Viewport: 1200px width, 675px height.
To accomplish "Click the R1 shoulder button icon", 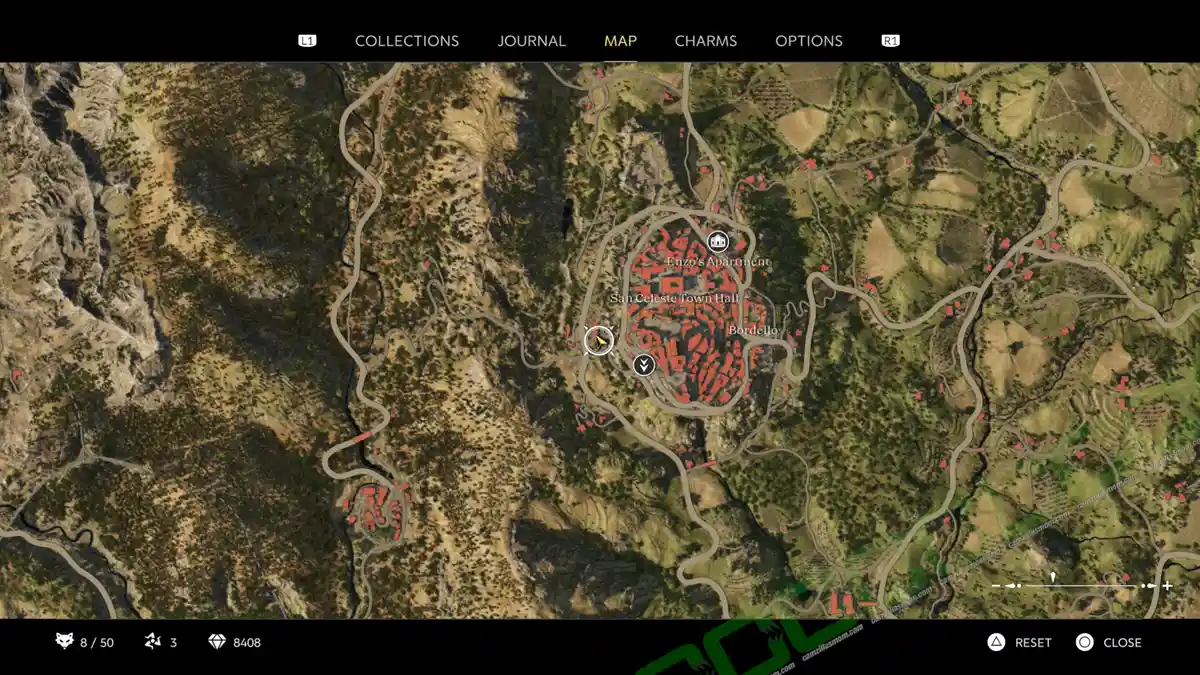I will click(890, 41).
